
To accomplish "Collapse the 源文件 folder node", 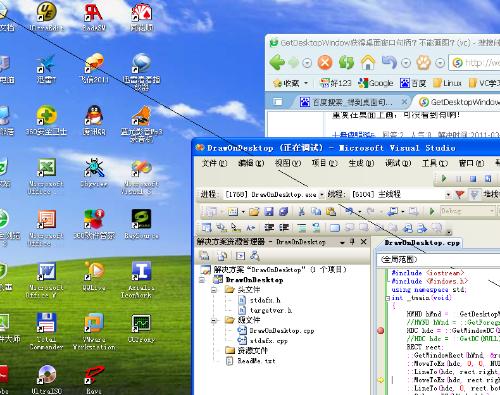I will pos(214,321).
